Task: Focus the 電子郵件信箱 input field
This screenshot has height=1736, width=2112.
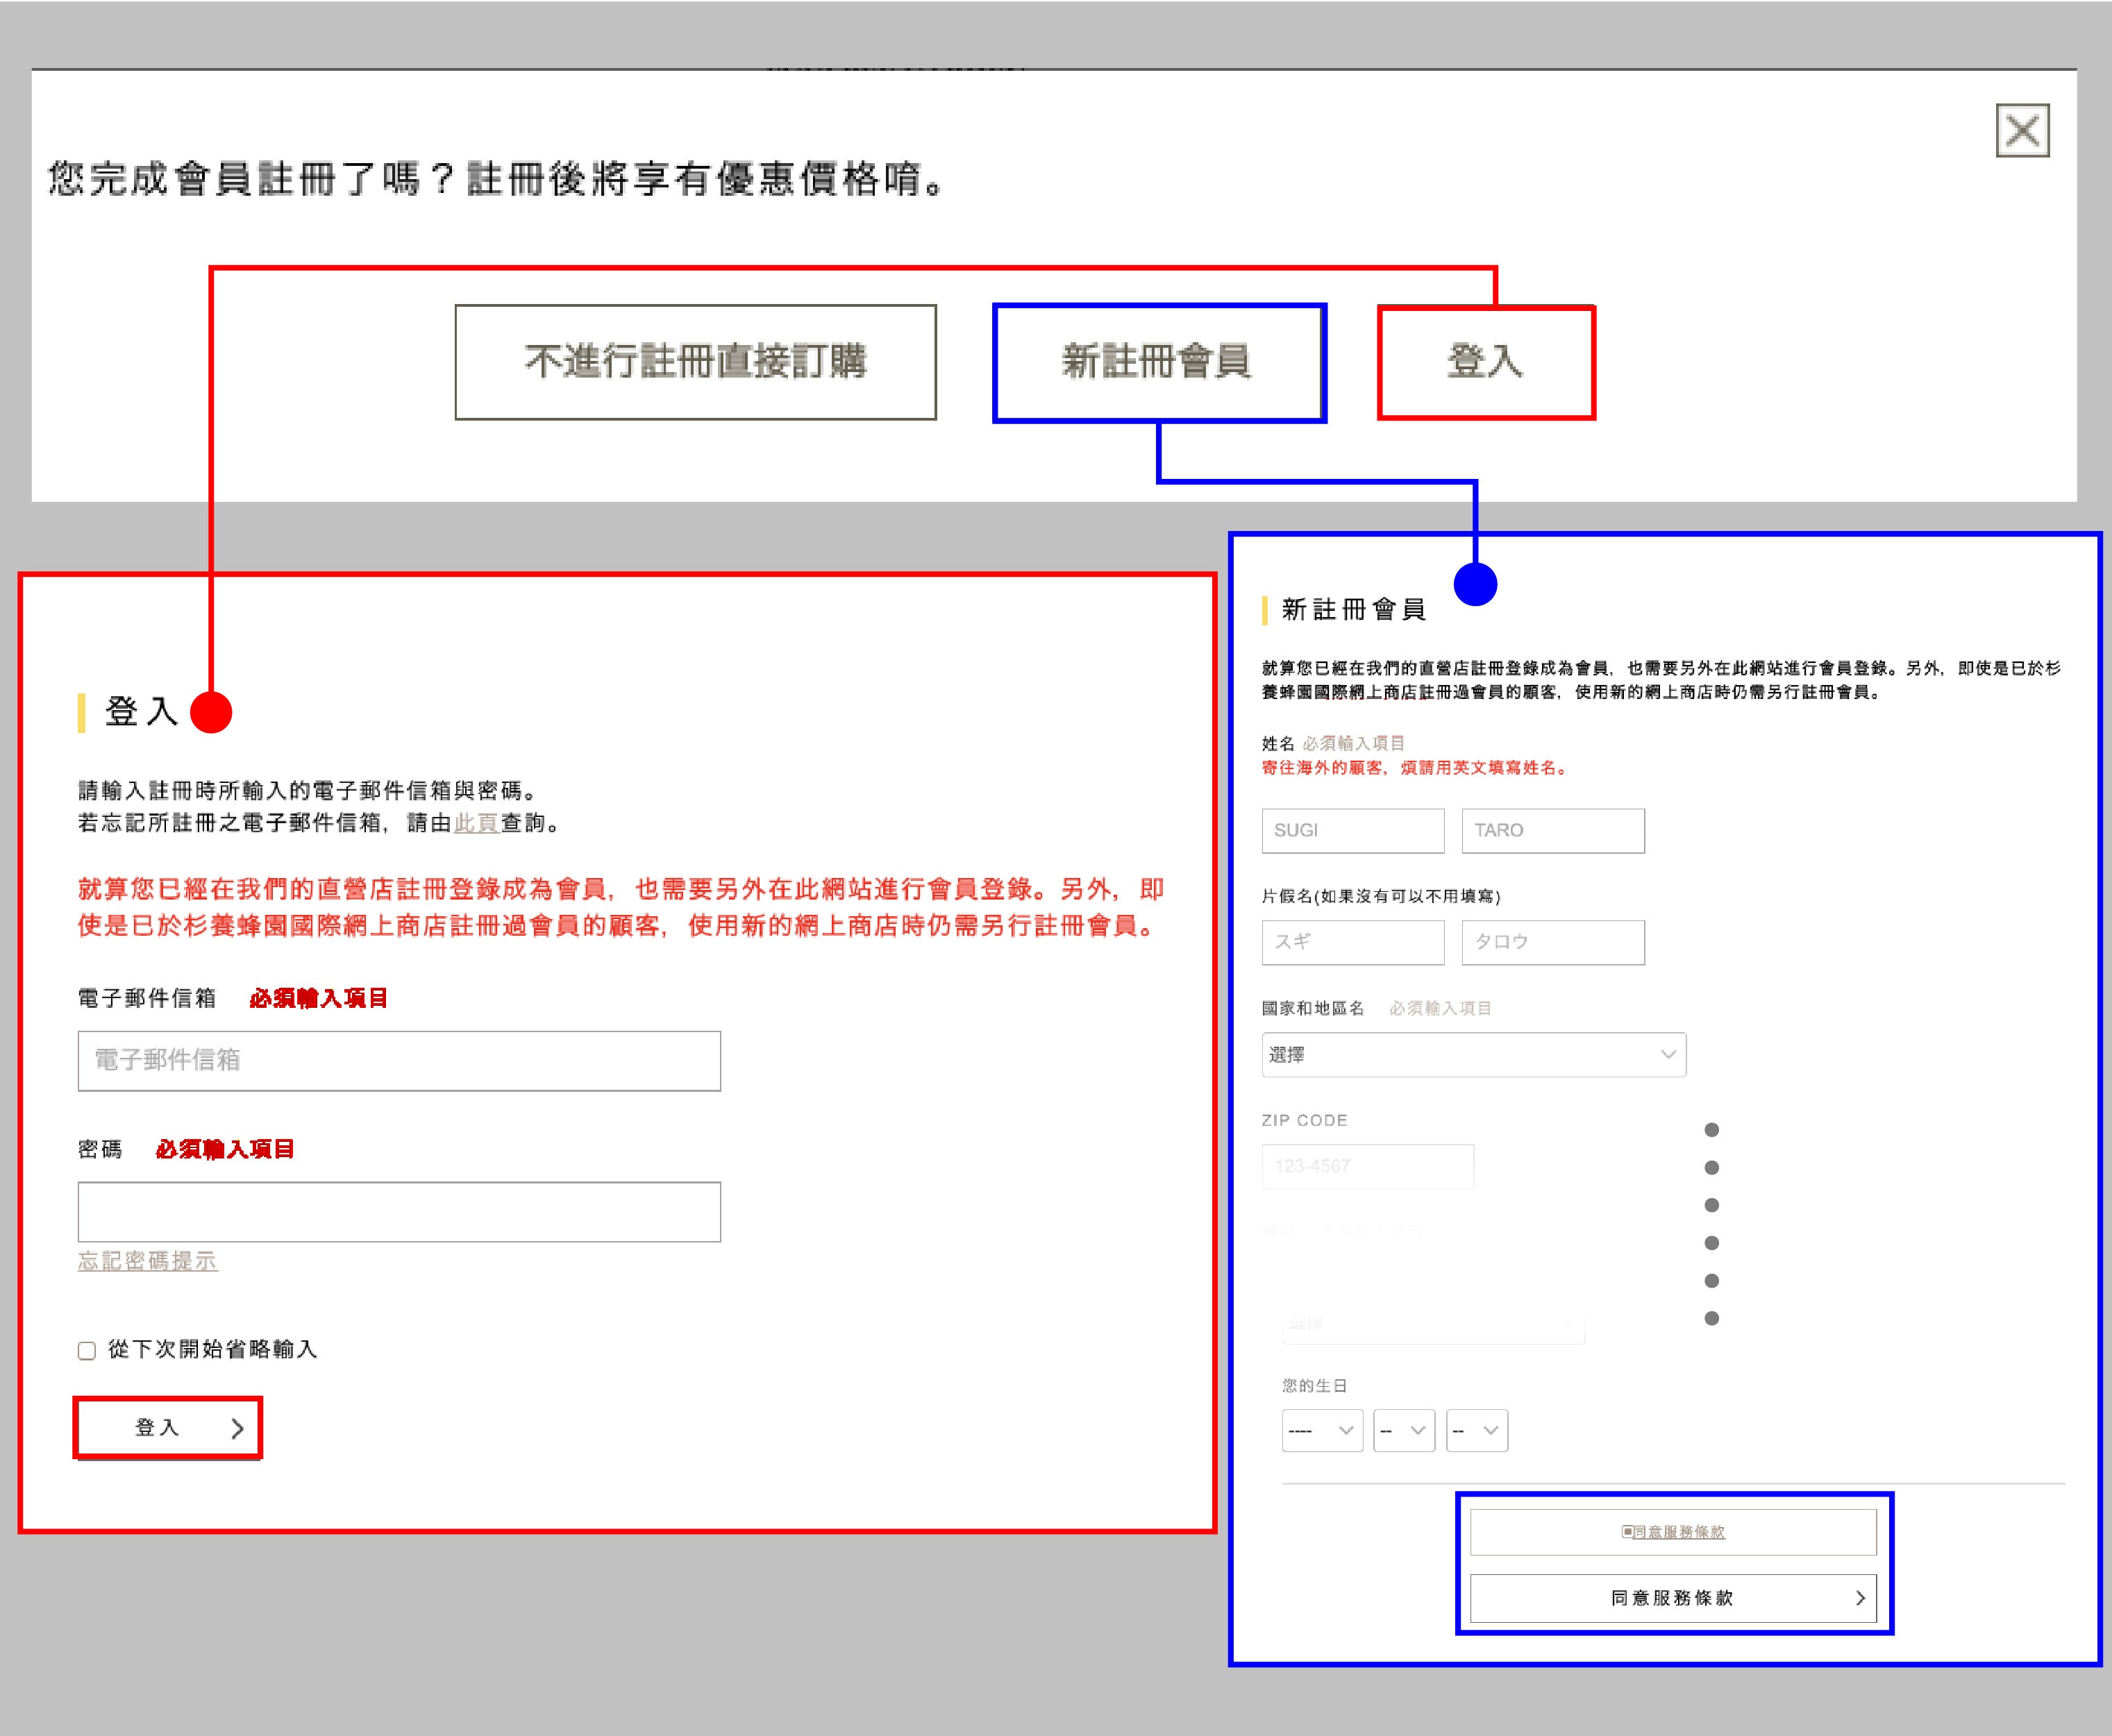Action: (399, 1061)
